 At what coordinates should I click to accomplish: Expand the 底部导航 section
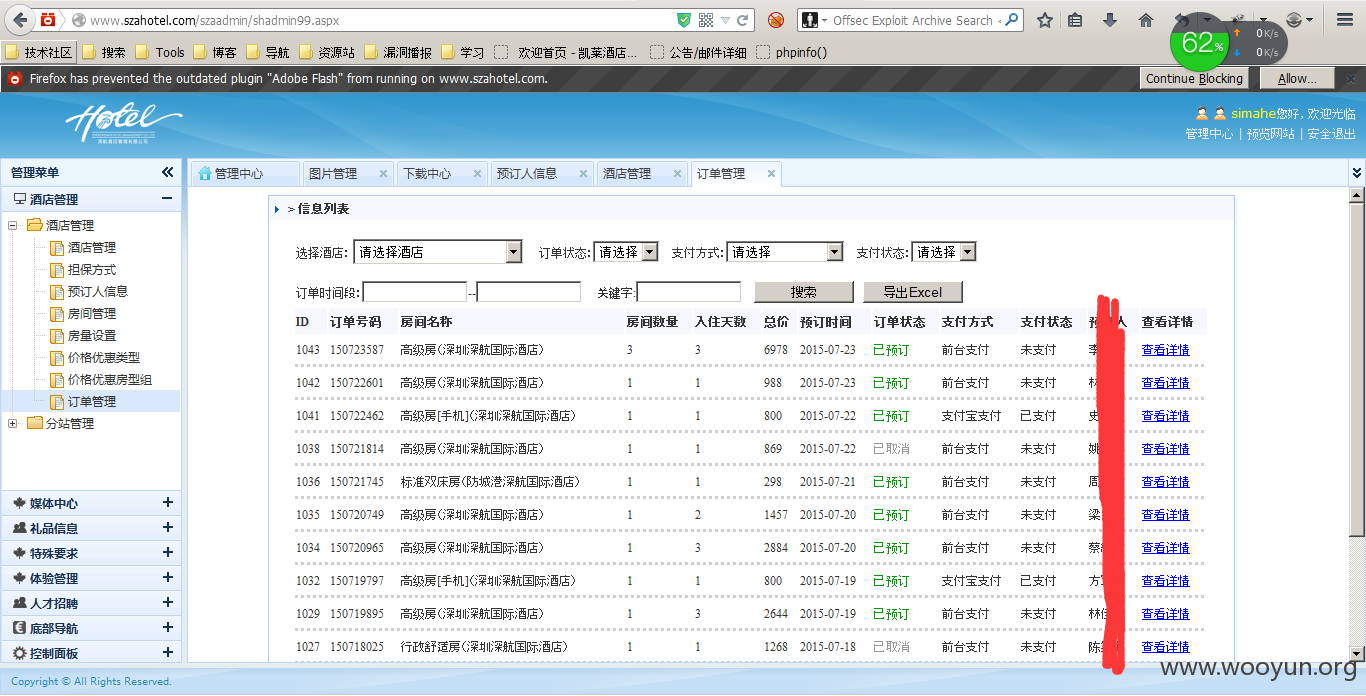(x=167, y=628)
